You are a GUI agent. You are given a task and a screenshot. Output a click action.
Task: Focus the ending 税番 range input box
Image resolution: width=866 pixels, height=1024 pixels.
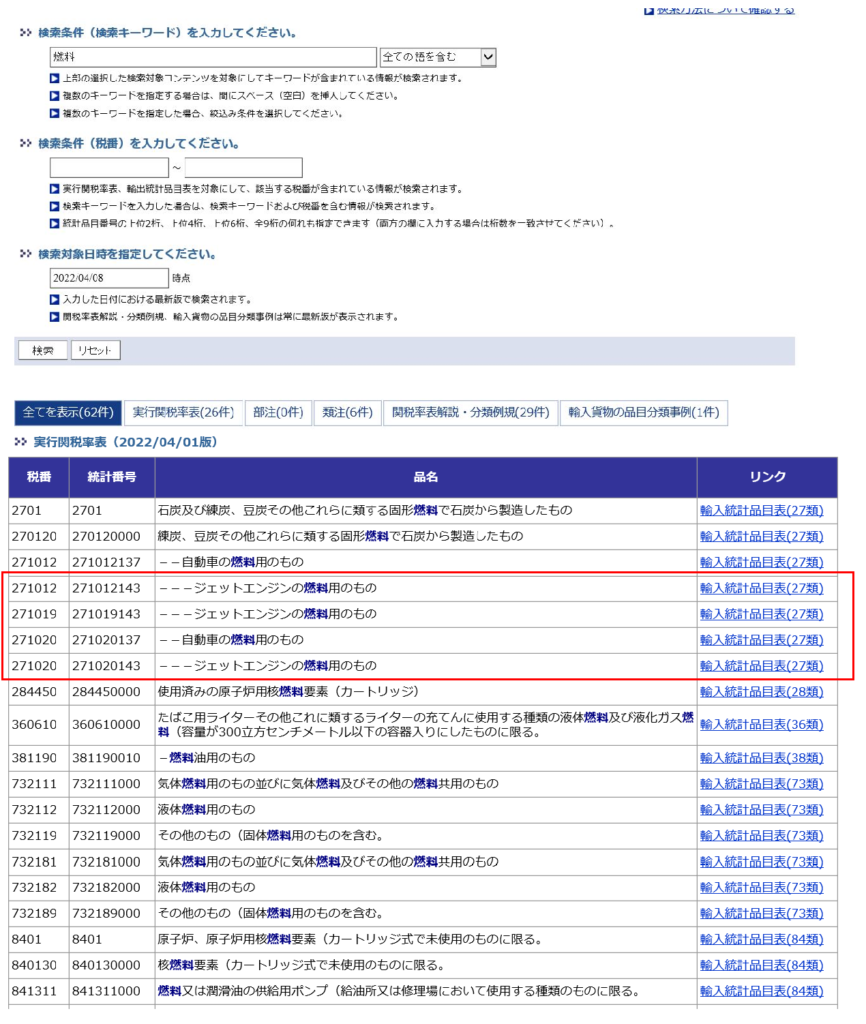click(243, 168)
